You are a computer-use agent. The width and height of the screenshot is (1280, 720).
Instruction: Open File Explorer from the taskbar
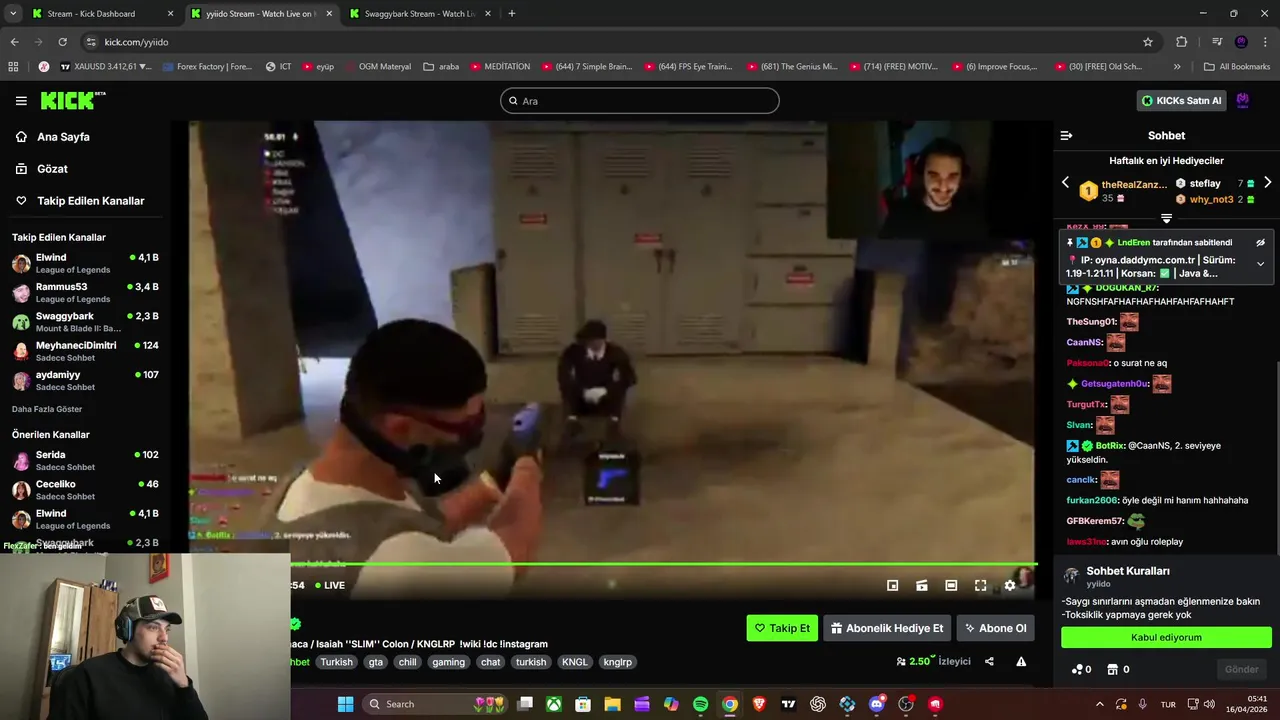pyautogui.click(x=612, y=704)
